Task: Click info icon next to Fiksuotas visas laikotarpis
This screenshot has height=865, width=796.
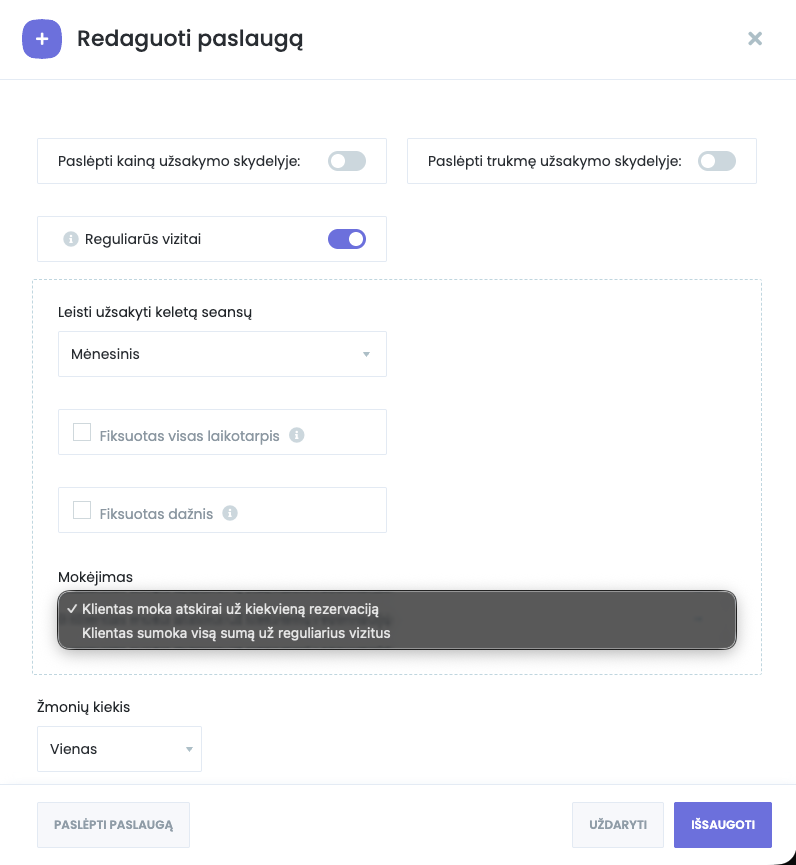Action: coord(296,435)
